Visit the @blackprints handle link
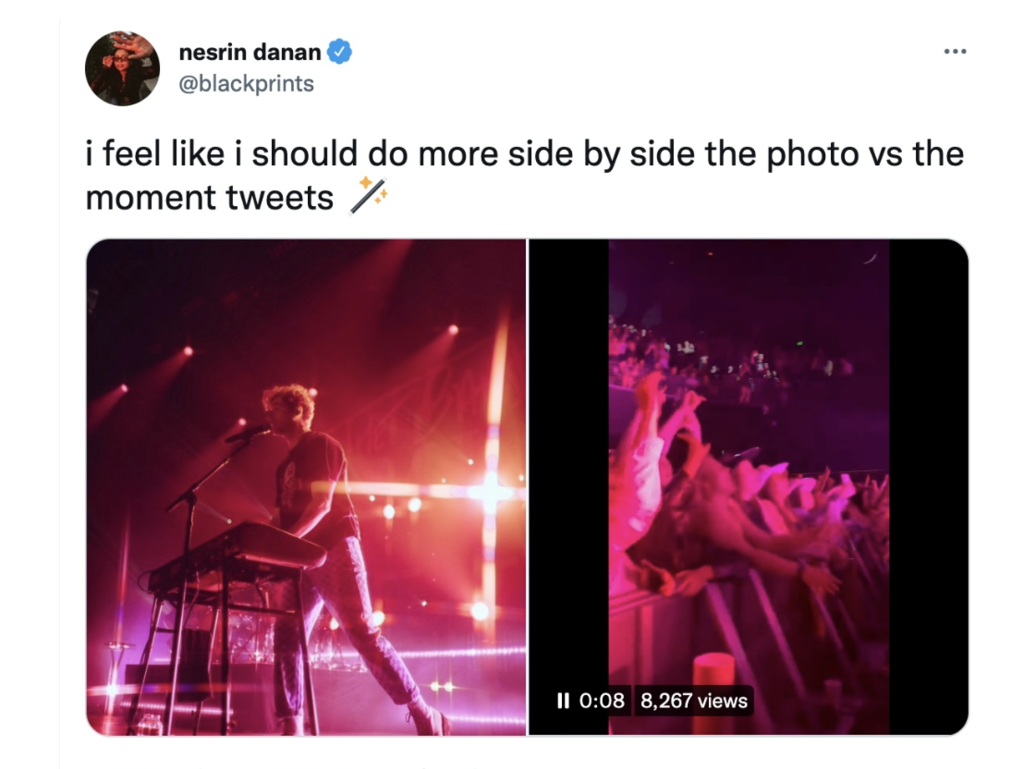1024x769 pixels. 246,84
